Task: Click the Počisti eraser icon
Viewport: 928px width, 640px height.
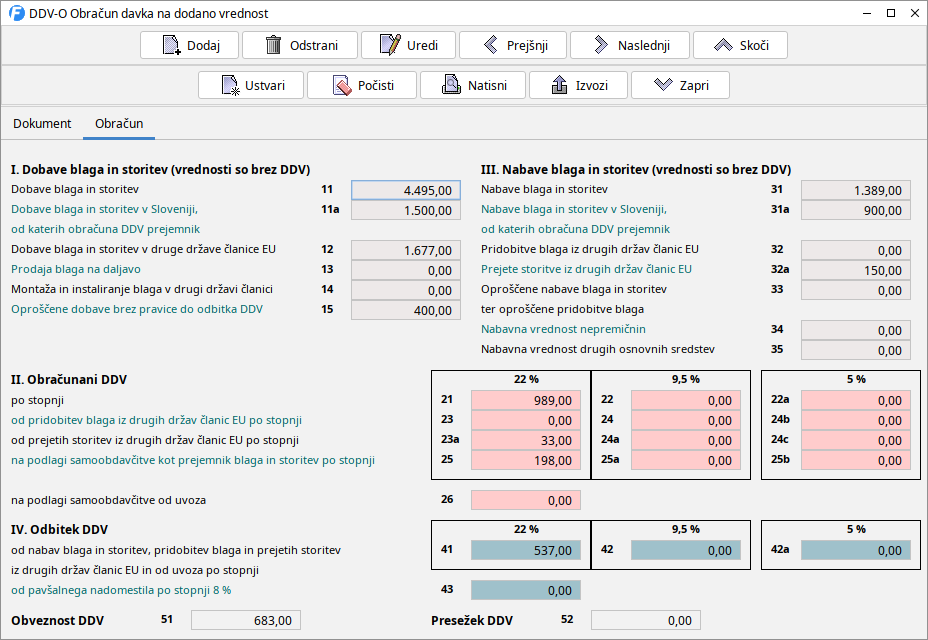Action: pyautogui.click(x=341, y=86)
